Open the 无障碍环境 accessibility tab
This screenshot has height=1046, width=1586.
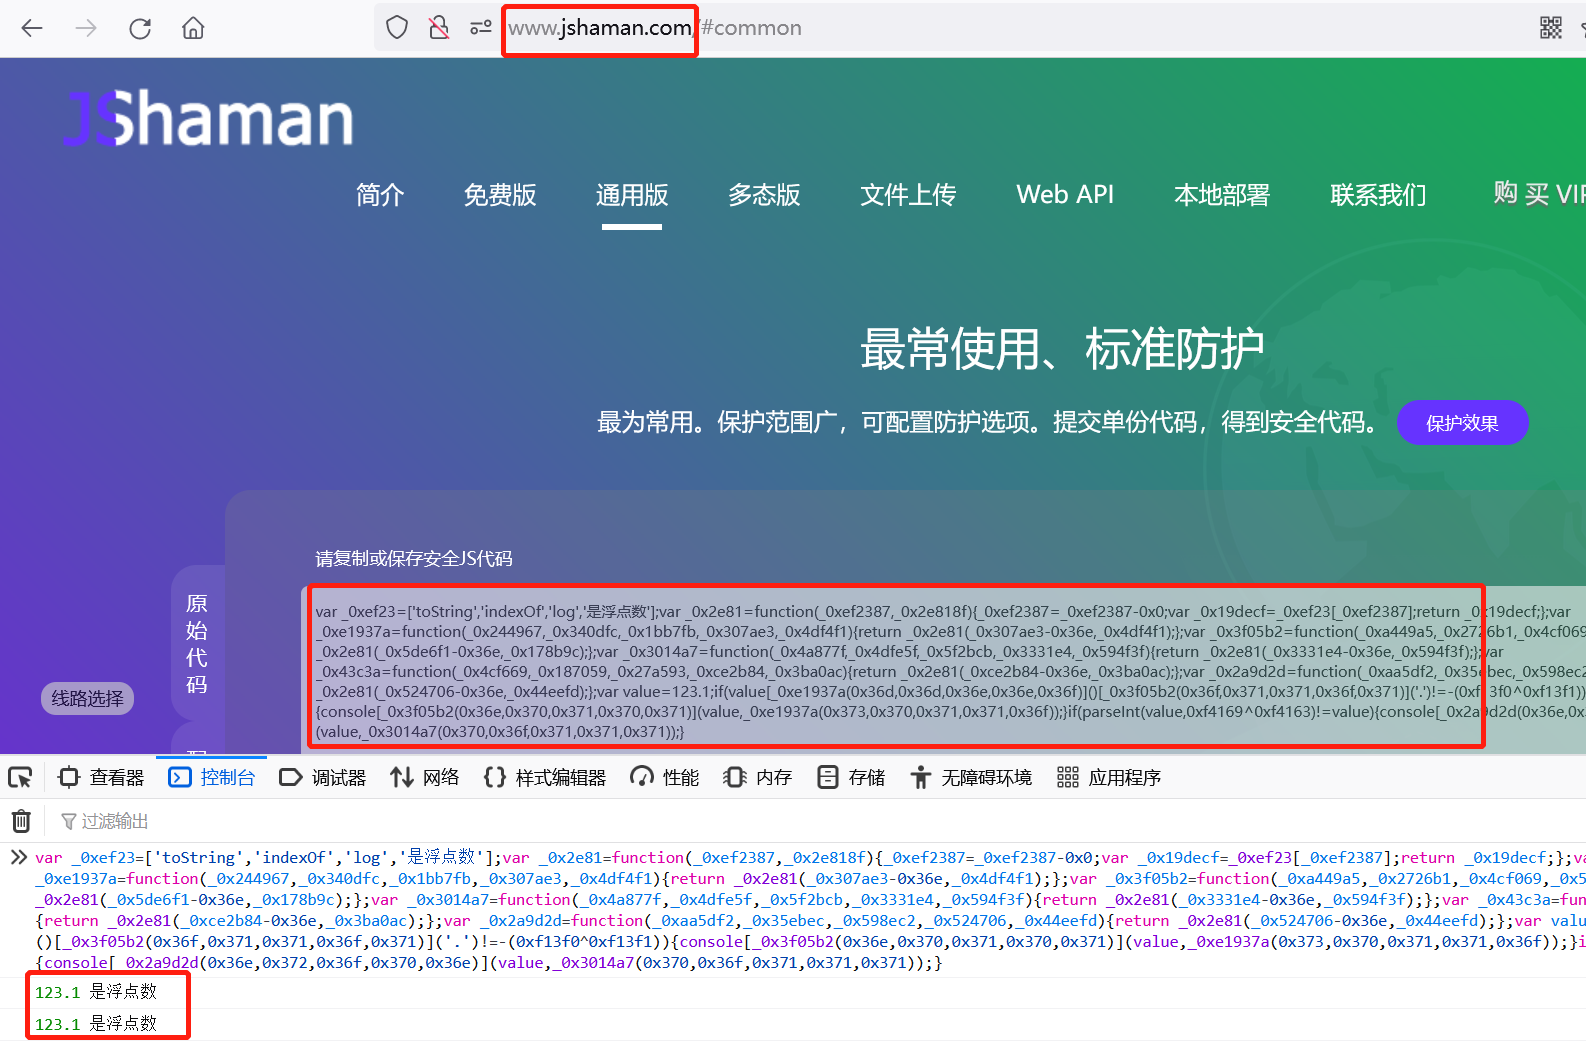tap(971, 777)
